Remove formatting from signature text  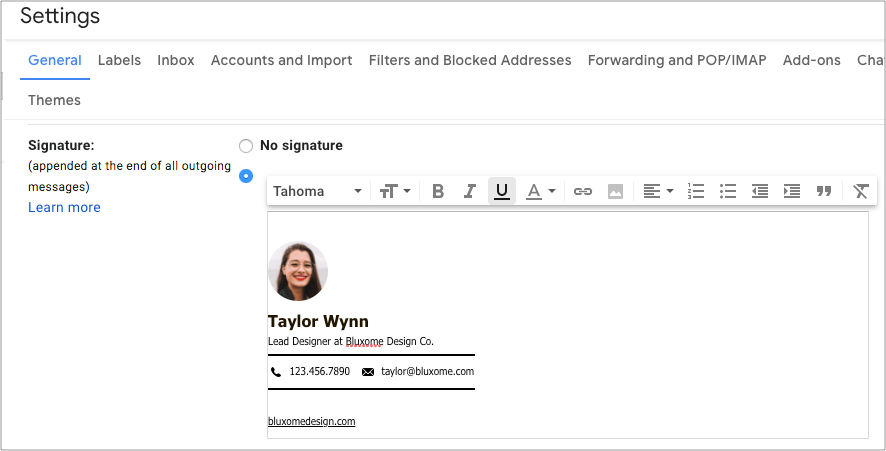click(861, 192)
